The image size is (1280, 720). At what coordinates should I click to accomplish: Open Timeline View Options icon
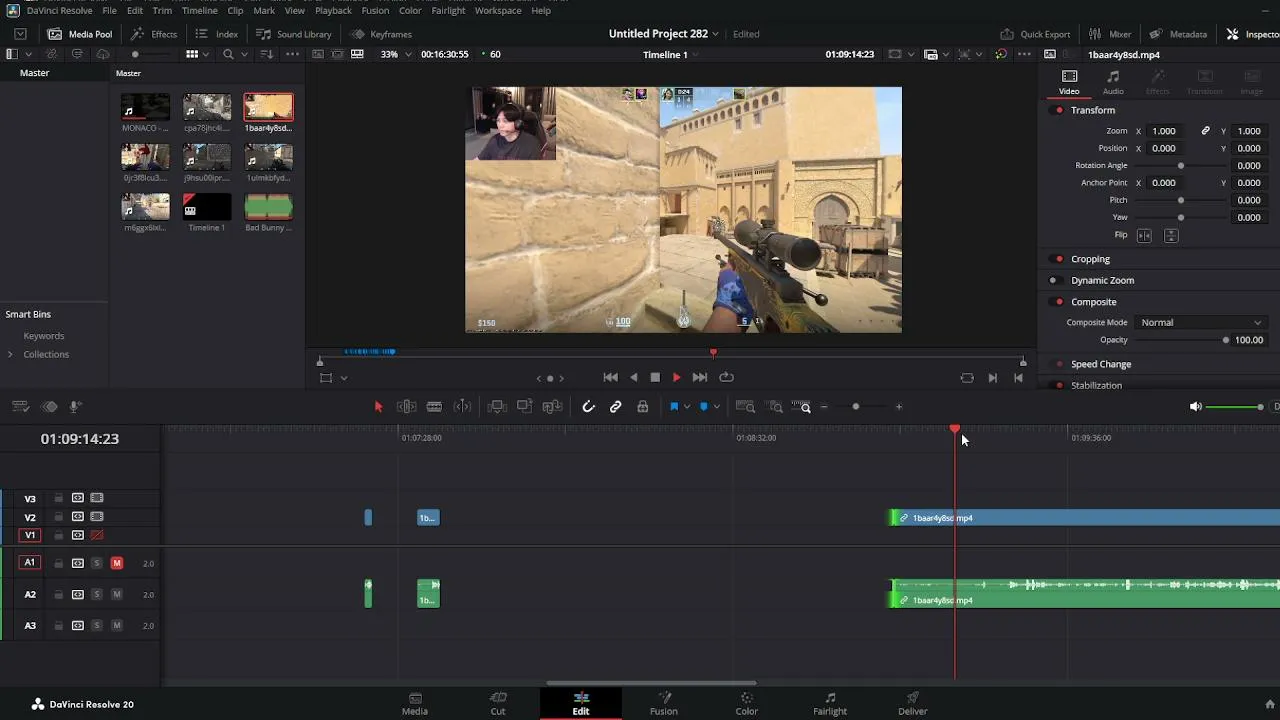click(x=20, y=407)
